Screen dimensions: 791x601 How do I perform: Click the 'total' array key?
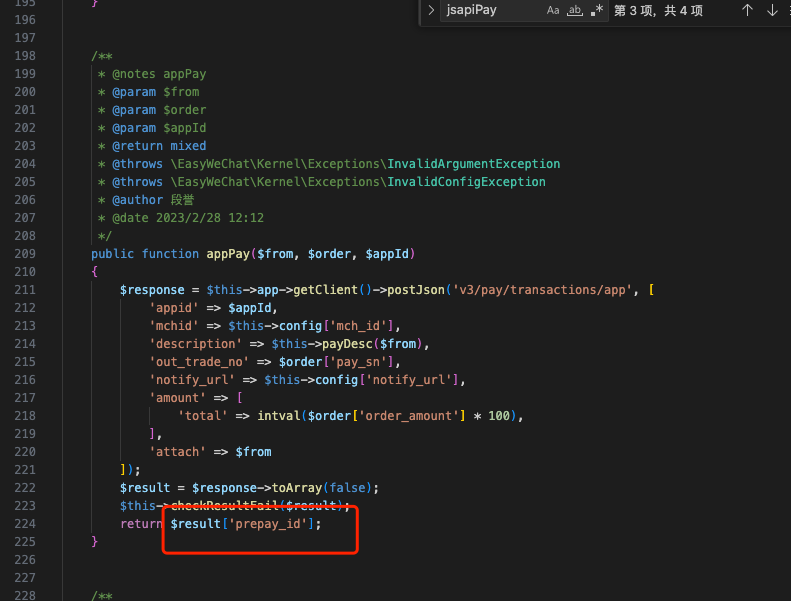pos(203,416)
